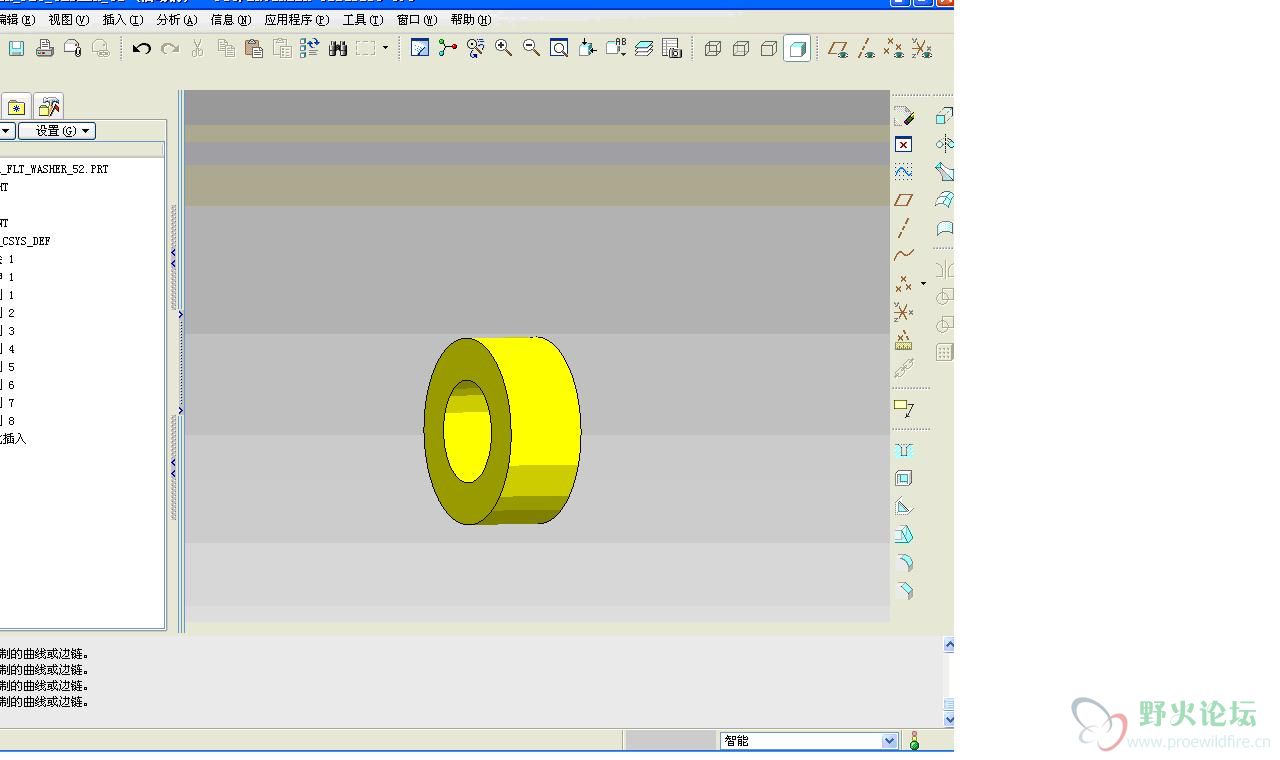
Task: Insert a datum coordinate system
Action: (x=904, y=312)
